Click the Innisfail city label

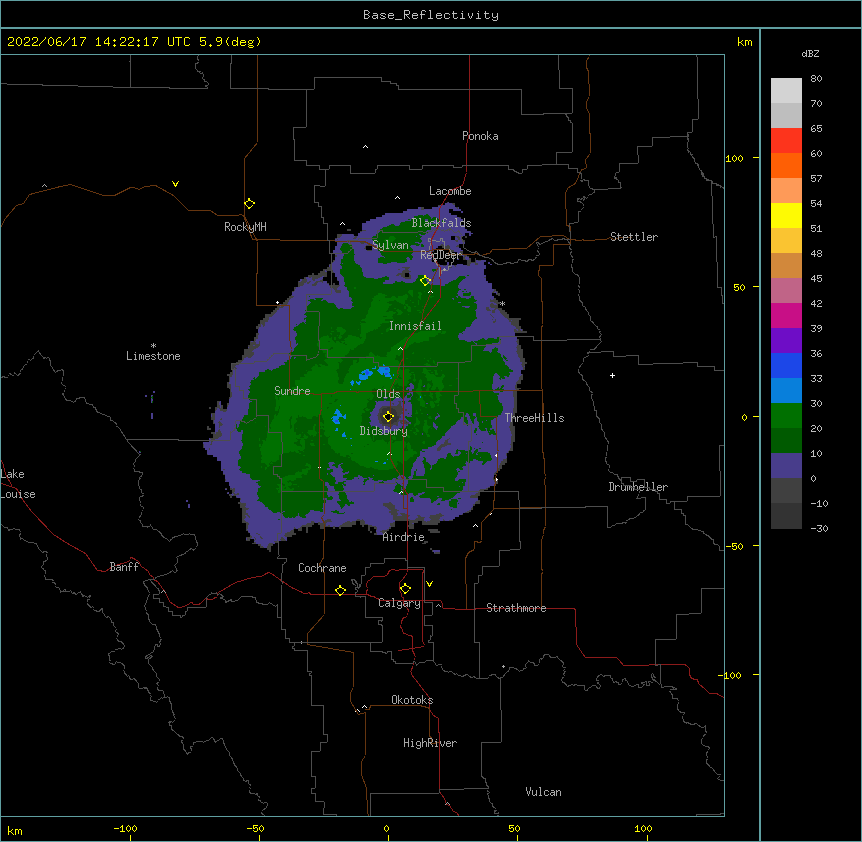[x=415, y=326]
